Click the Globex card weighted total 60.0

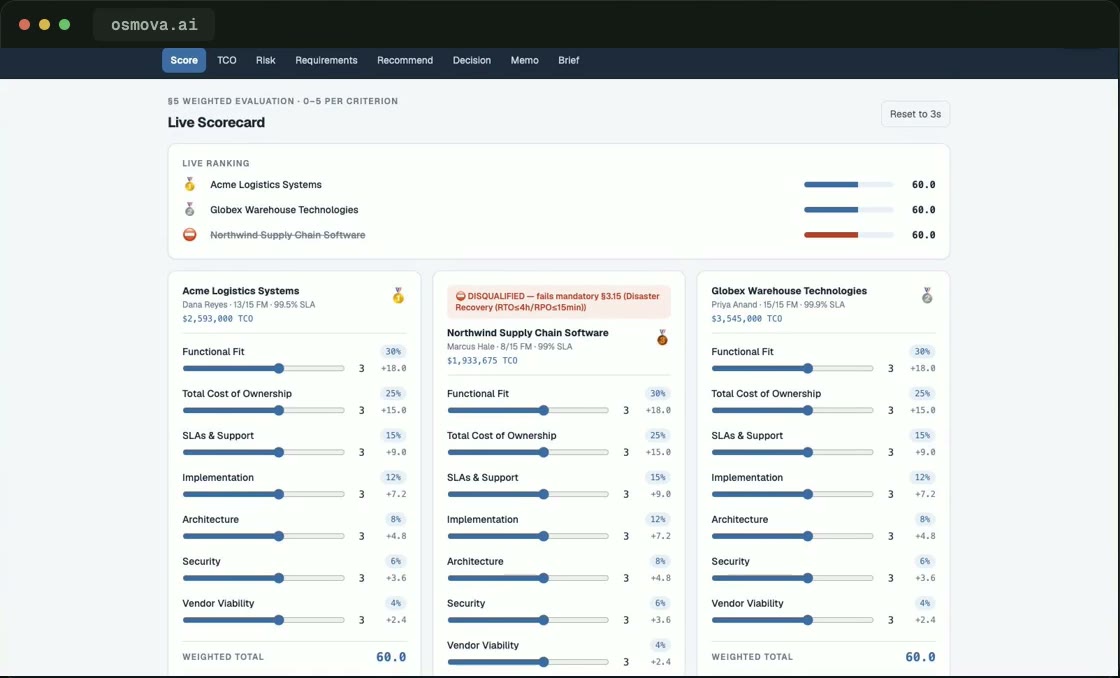point(920,657)
